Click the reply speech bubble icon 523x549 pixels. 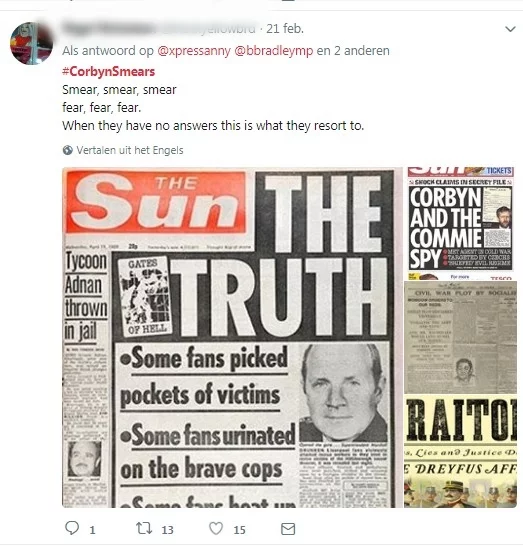tap(72, 528)
